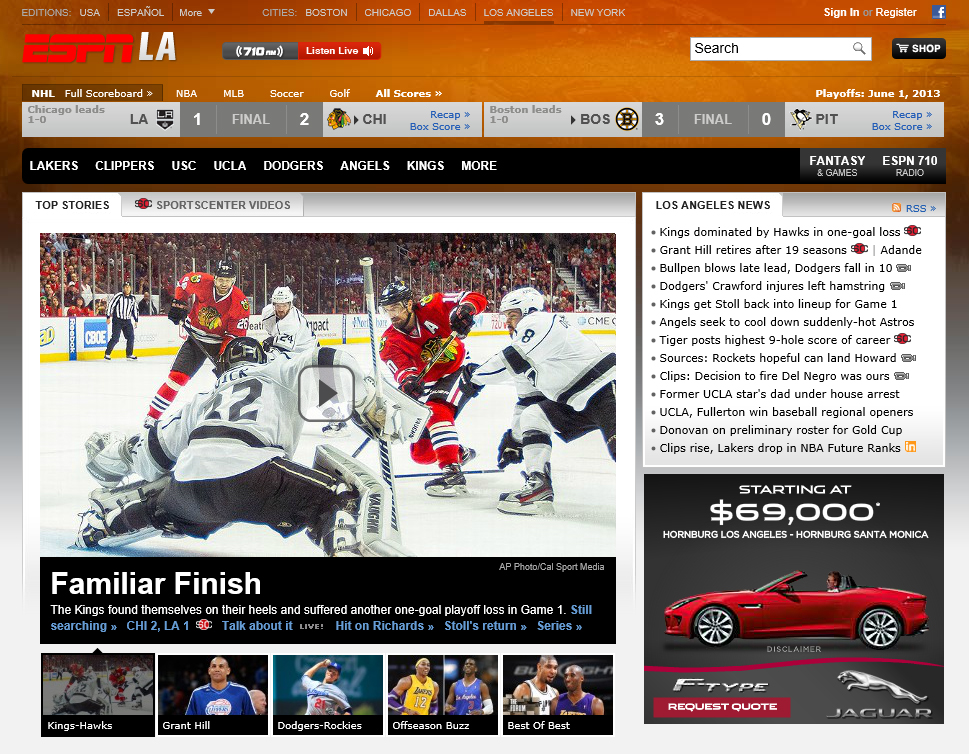Screen dimensions: 969x754
Task: Click video camera icon beside Rockets Howard headline
Action: click(x=908, y=358)
